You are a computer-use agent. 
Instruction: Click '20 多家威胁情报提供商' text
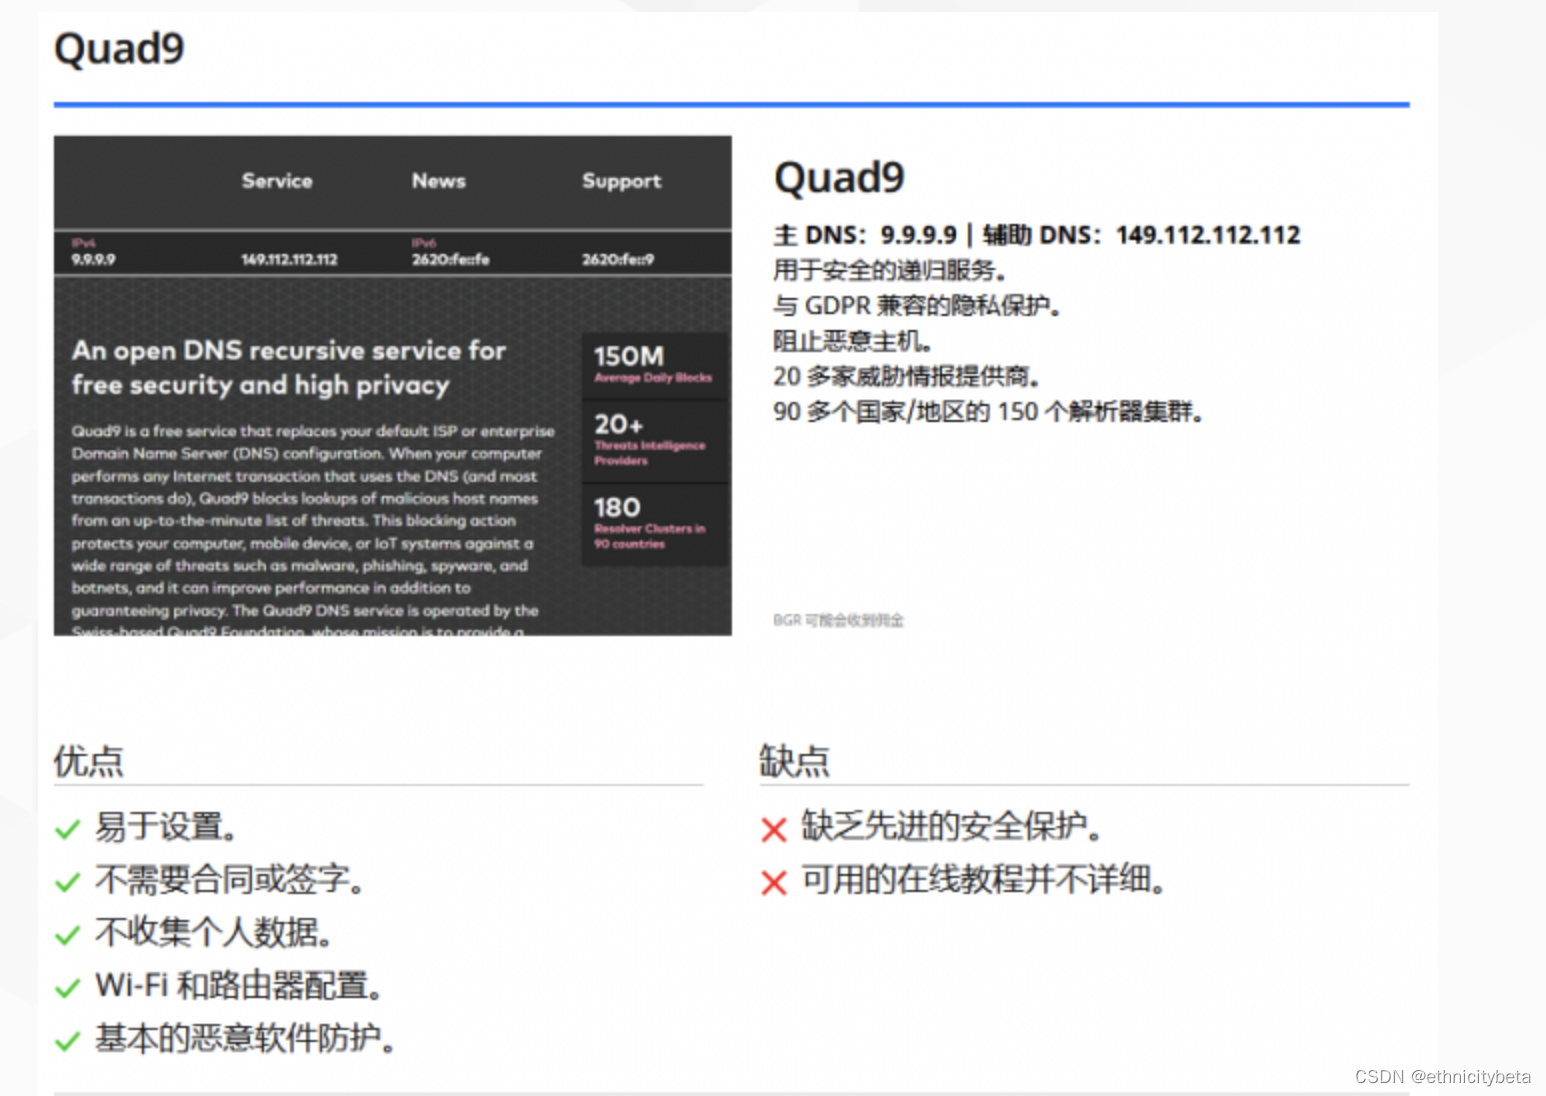tap(907, 376)
